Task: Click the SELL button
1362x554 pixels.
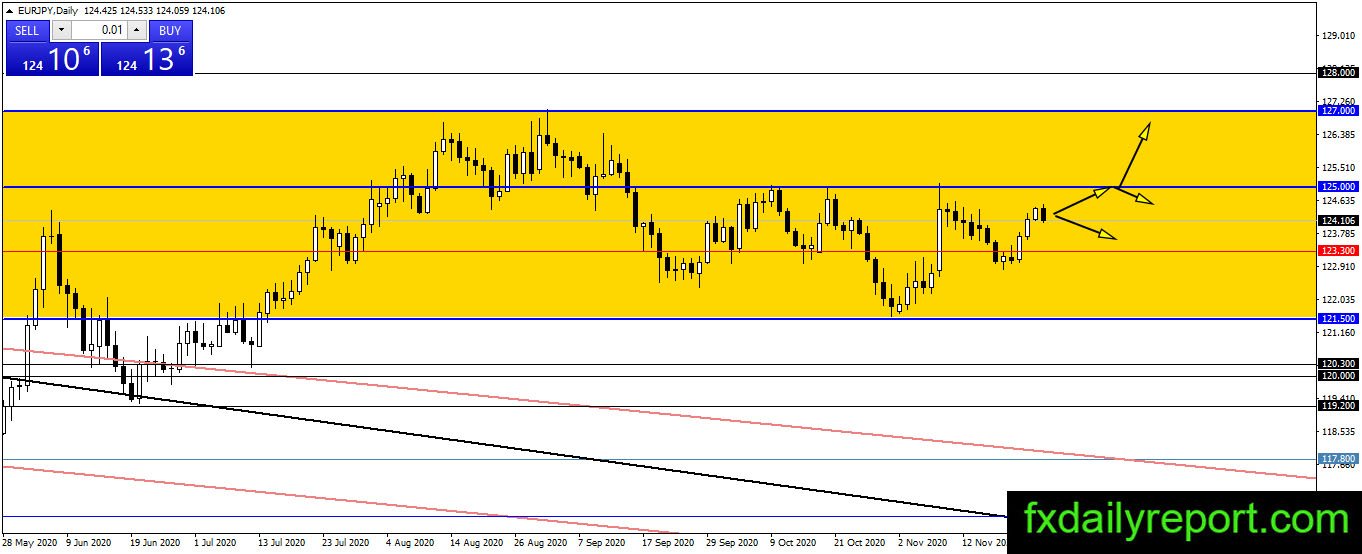Action: 27,31
